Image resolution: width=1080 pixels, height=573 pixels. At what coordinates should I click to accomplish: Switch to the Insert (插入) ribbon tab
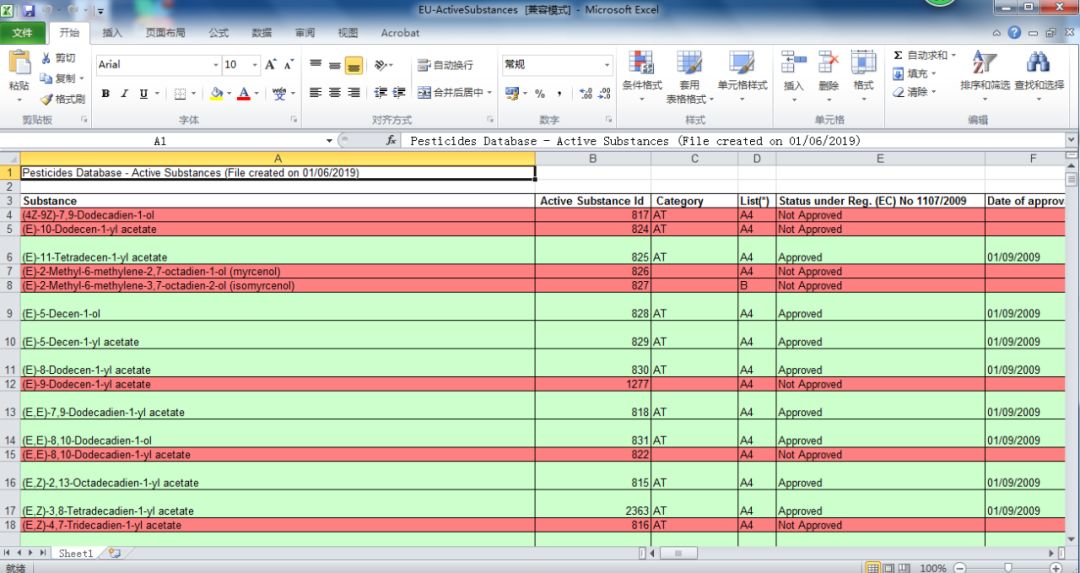pos(112,33)
